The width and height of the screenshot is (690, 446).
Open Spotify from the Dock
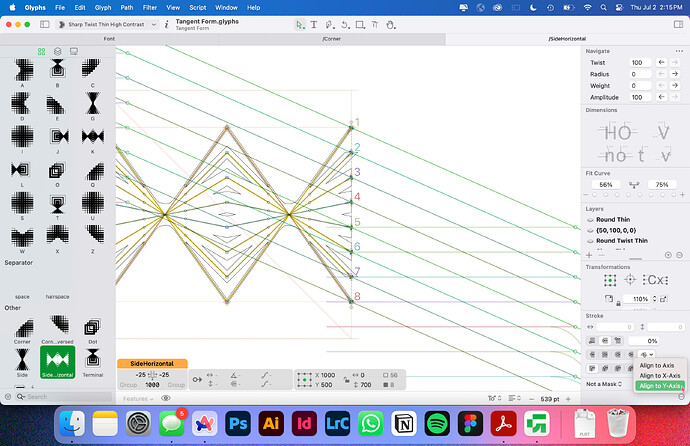[437, 424]
